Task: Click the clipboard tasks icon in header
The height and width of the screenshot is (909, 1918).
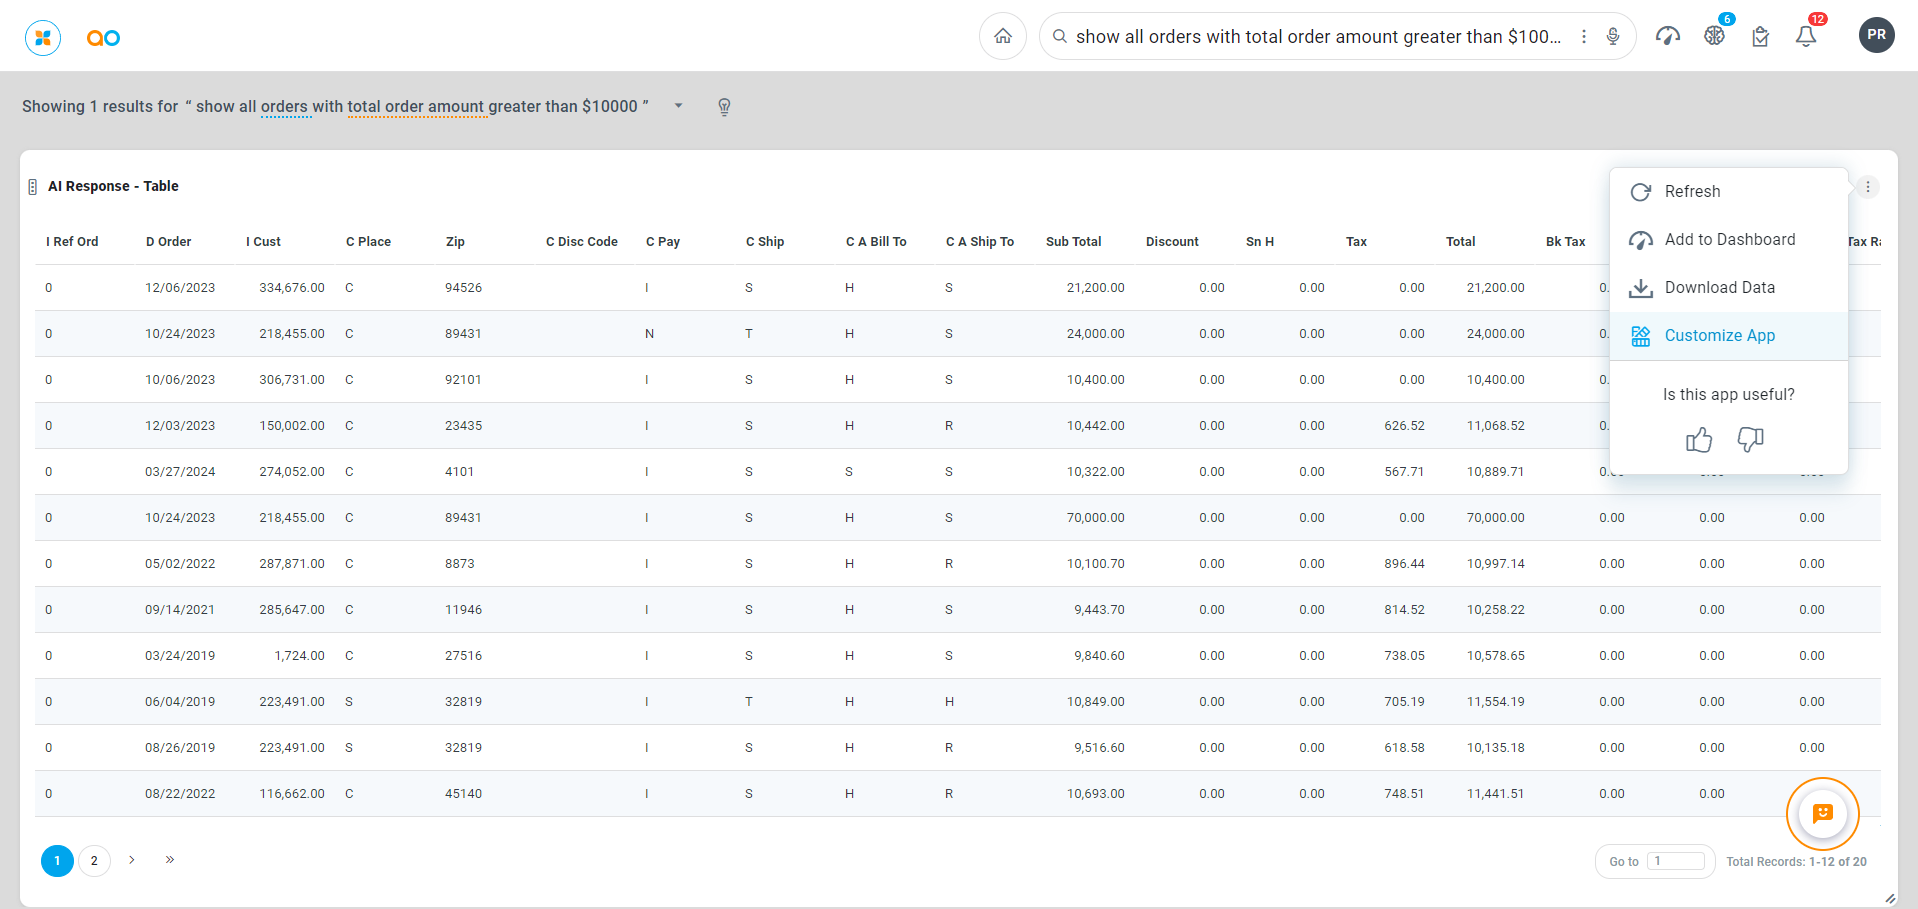Action: click(x=1760, y=37)
